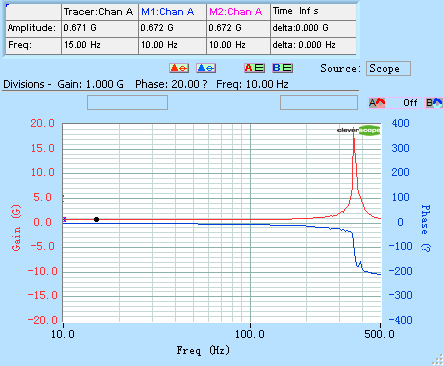Click the Amplitude: row label
444x366 pixels.
(32, 28)
